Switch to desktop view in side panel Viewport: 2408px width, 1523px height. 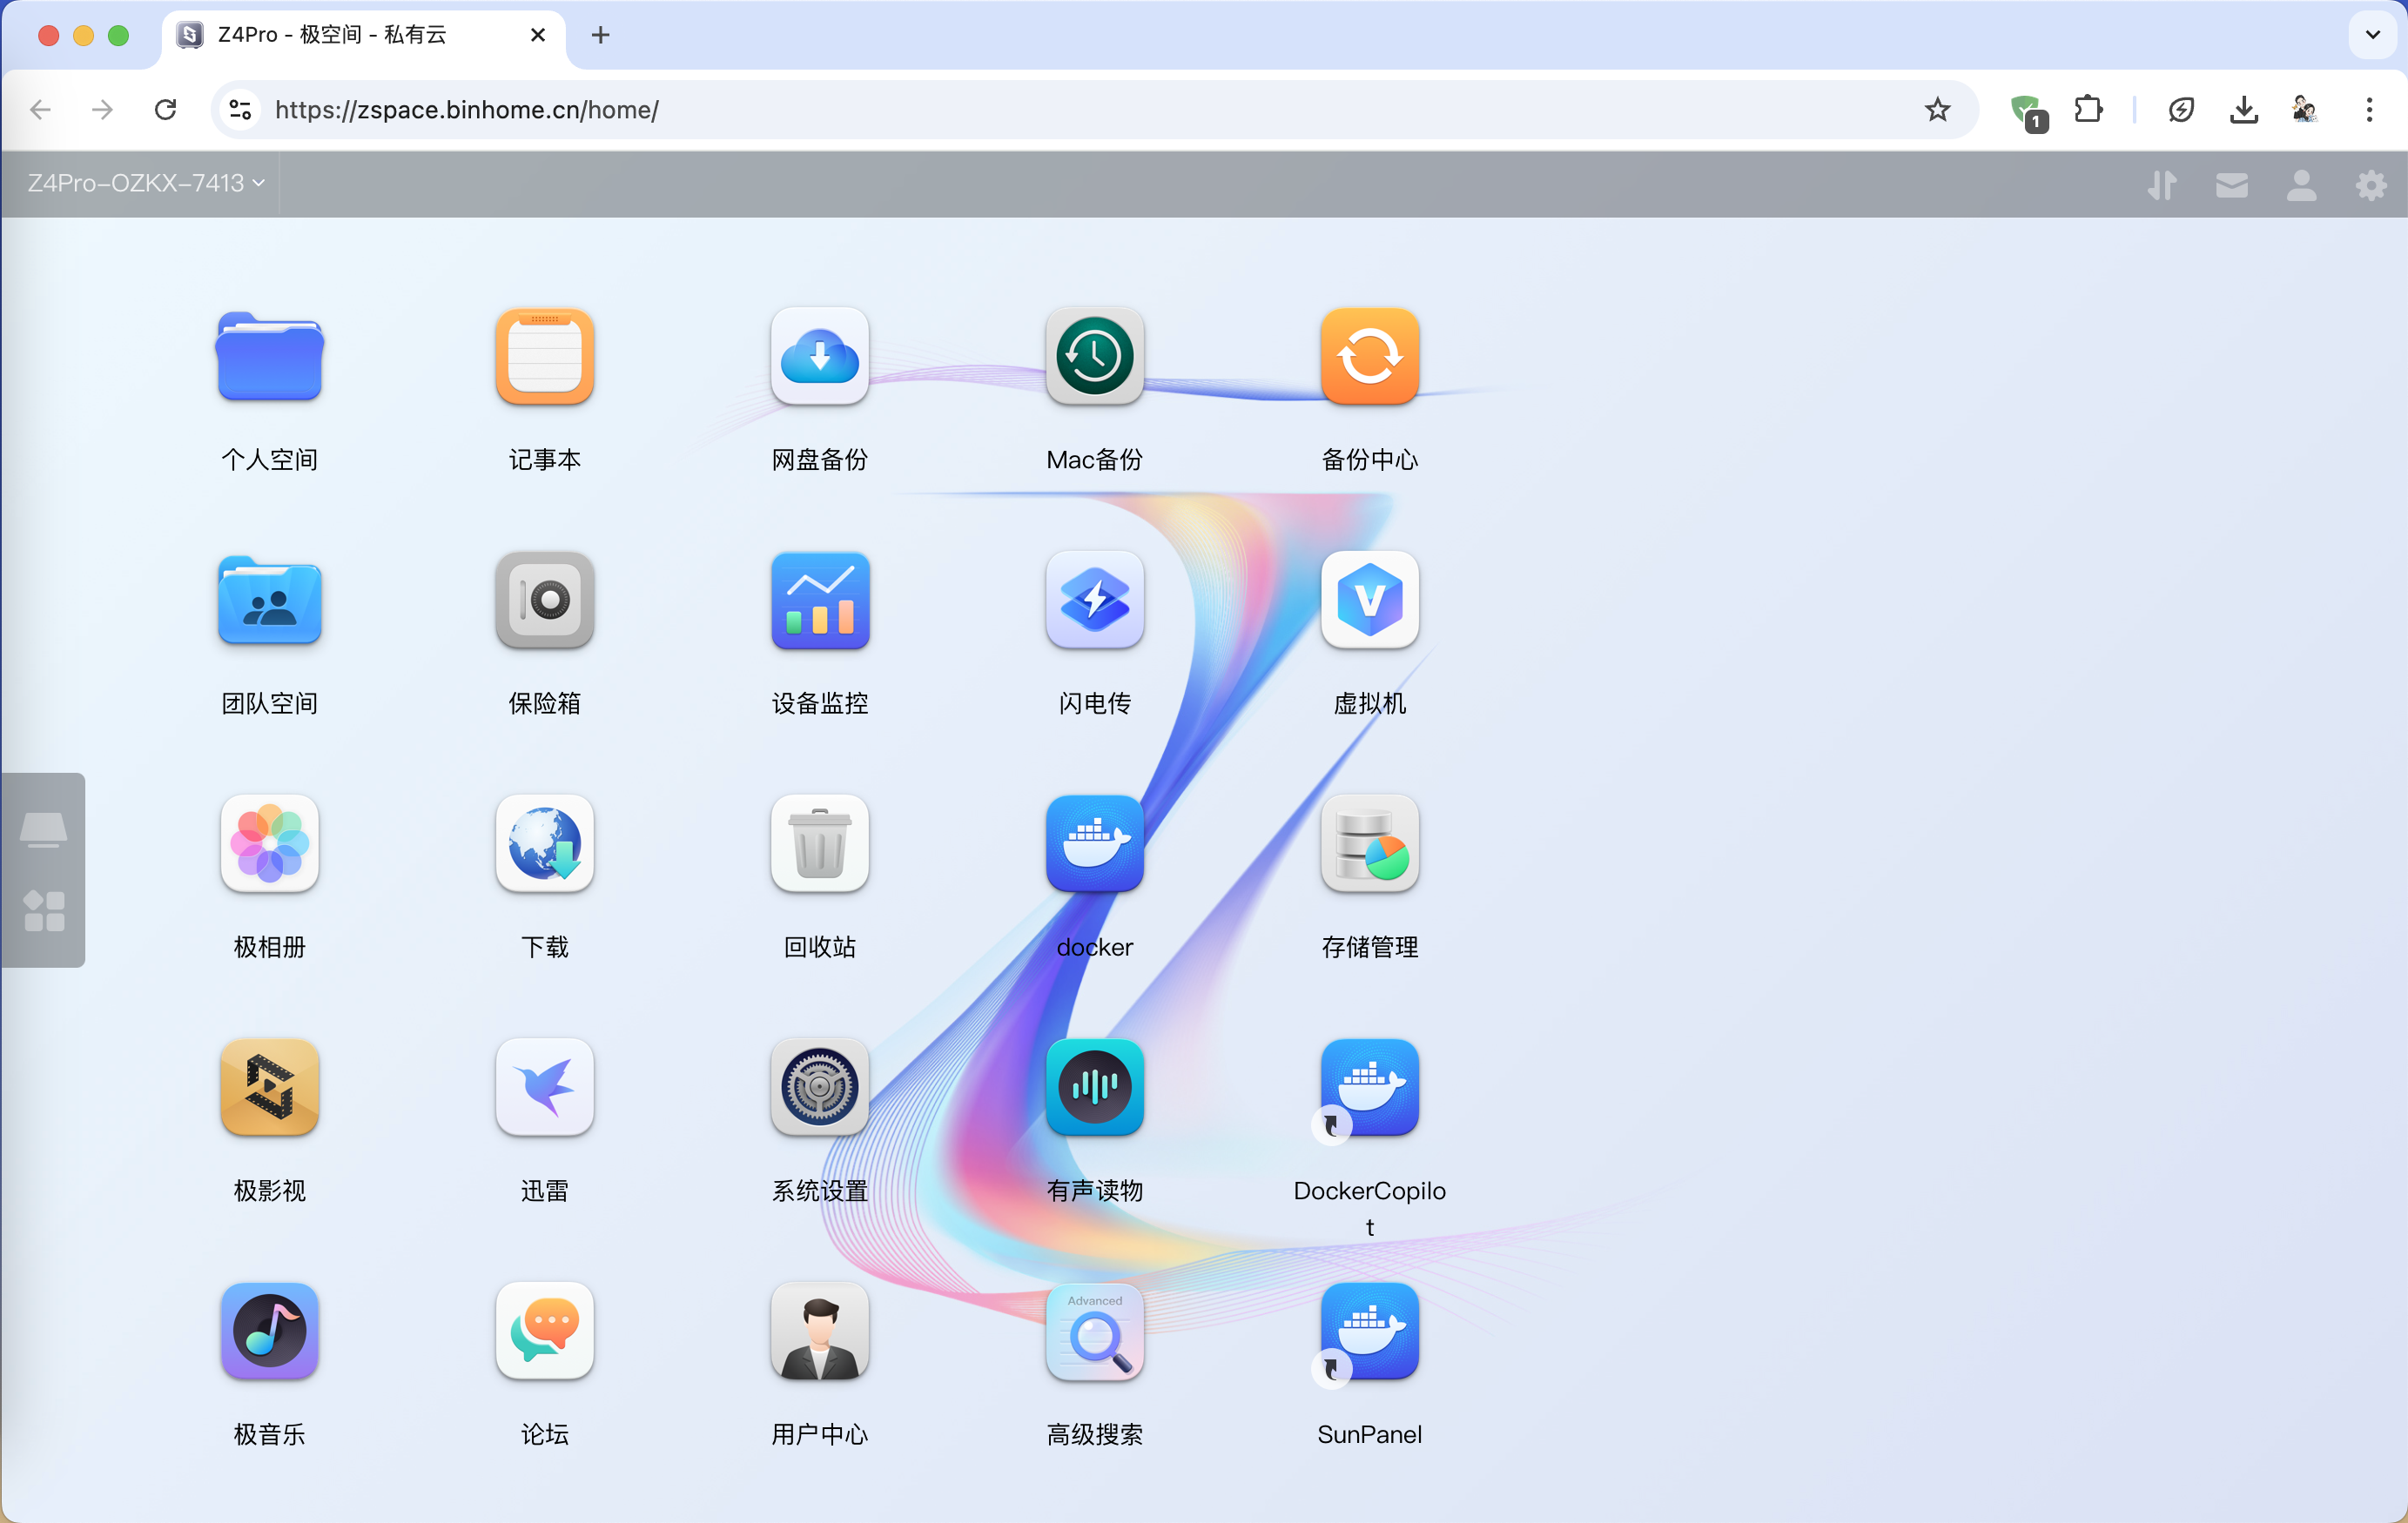point(43,829)
